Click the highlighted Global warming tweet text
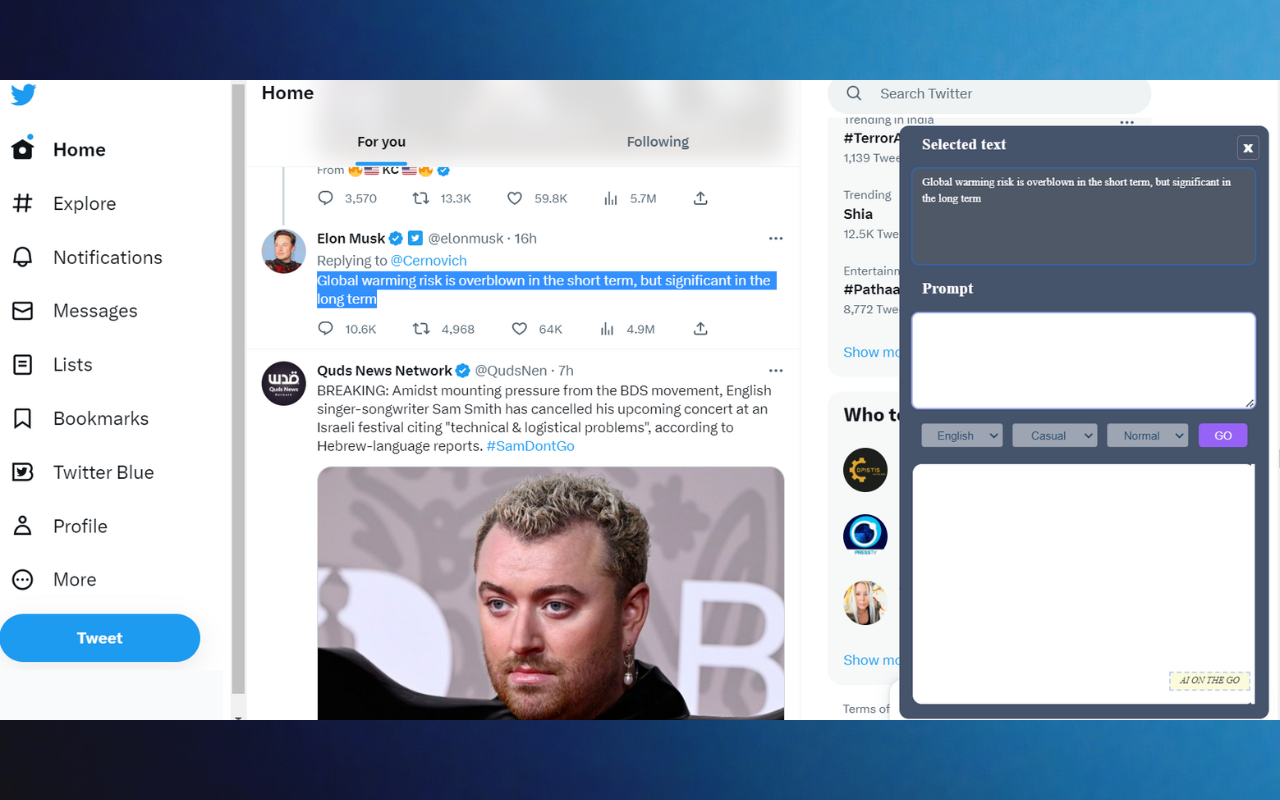The image size is (1280, 800). coord(546,289)
